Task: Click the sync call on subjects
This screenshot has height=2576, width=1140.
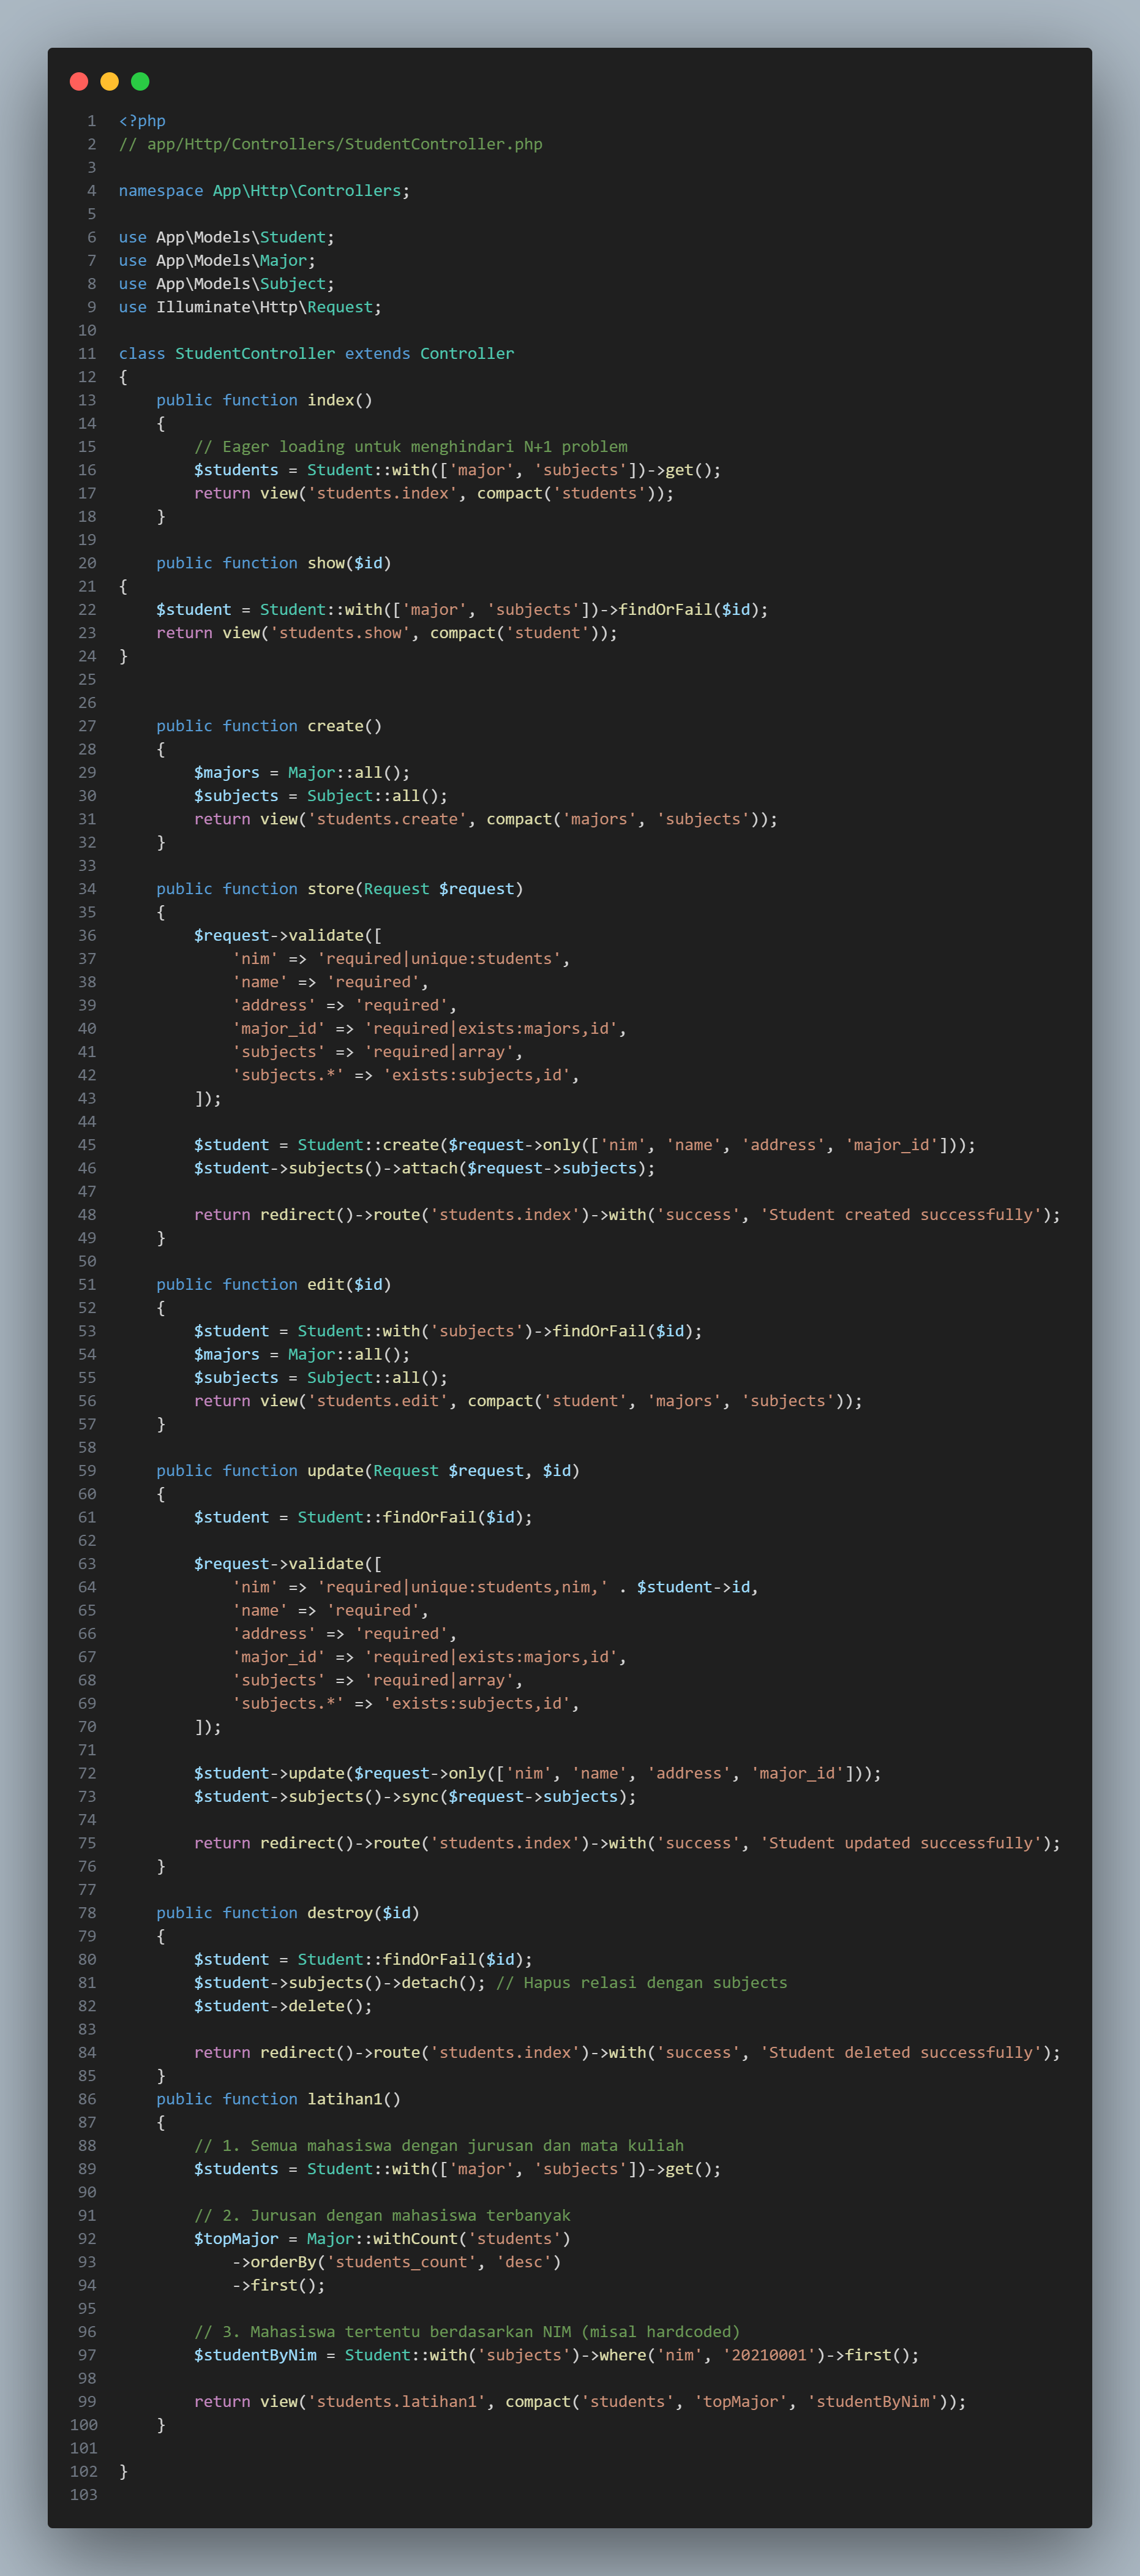Action: [x=420, y=1797]
